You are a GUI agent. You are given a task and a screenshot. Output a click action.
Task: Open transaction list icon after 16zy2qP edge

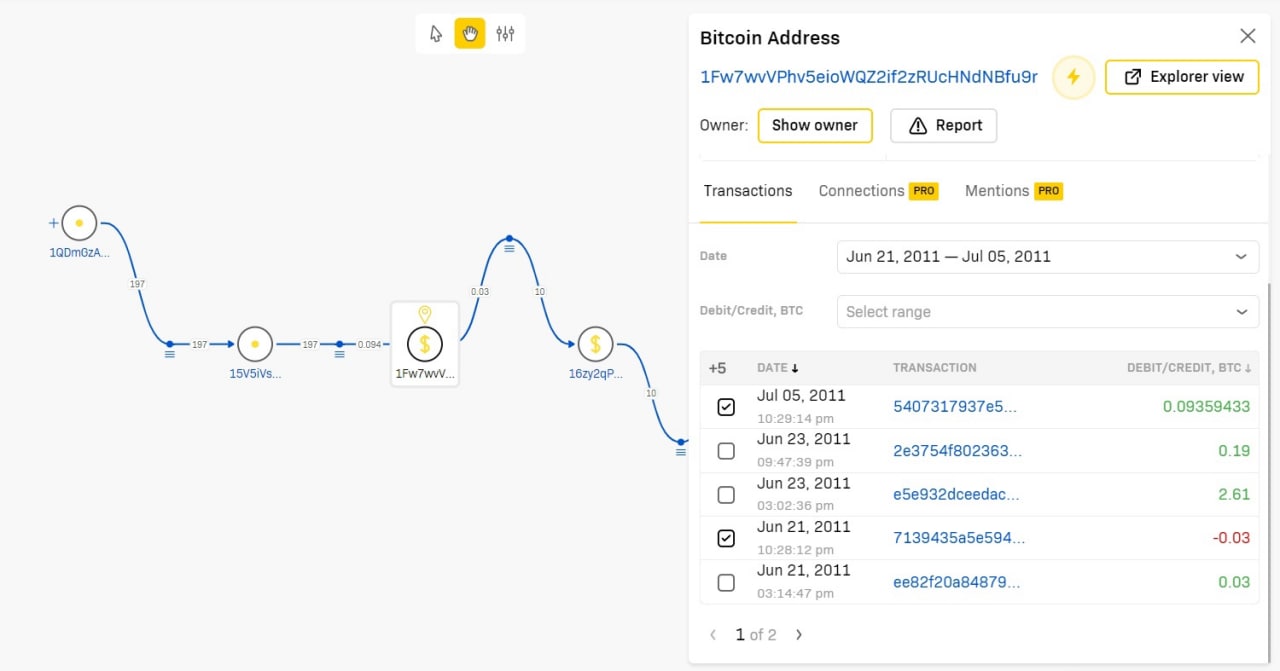(x=680, y=452)
